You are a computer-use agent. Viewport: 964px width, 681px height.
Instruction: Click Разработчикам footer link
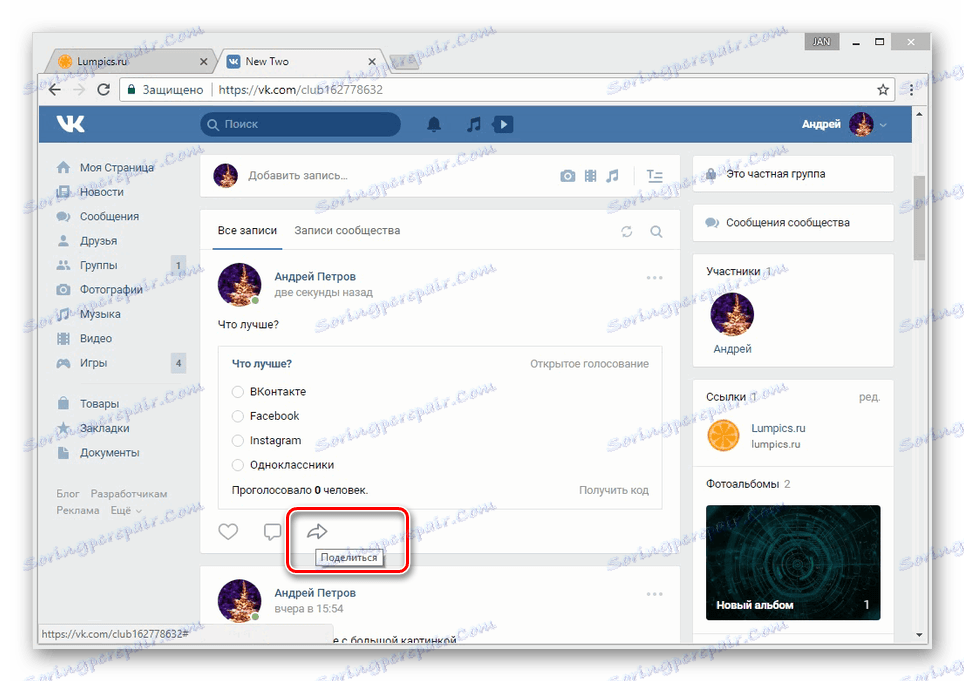pyautogui.click(x=128, y=494)
